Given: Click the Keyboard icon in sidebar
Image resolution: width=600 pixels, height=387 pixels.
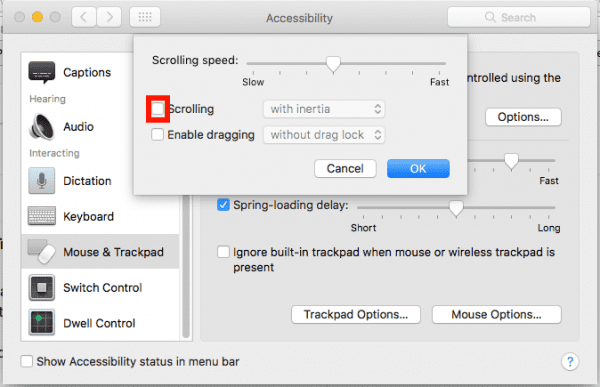Looking at the screenshot, I should 41,216.
